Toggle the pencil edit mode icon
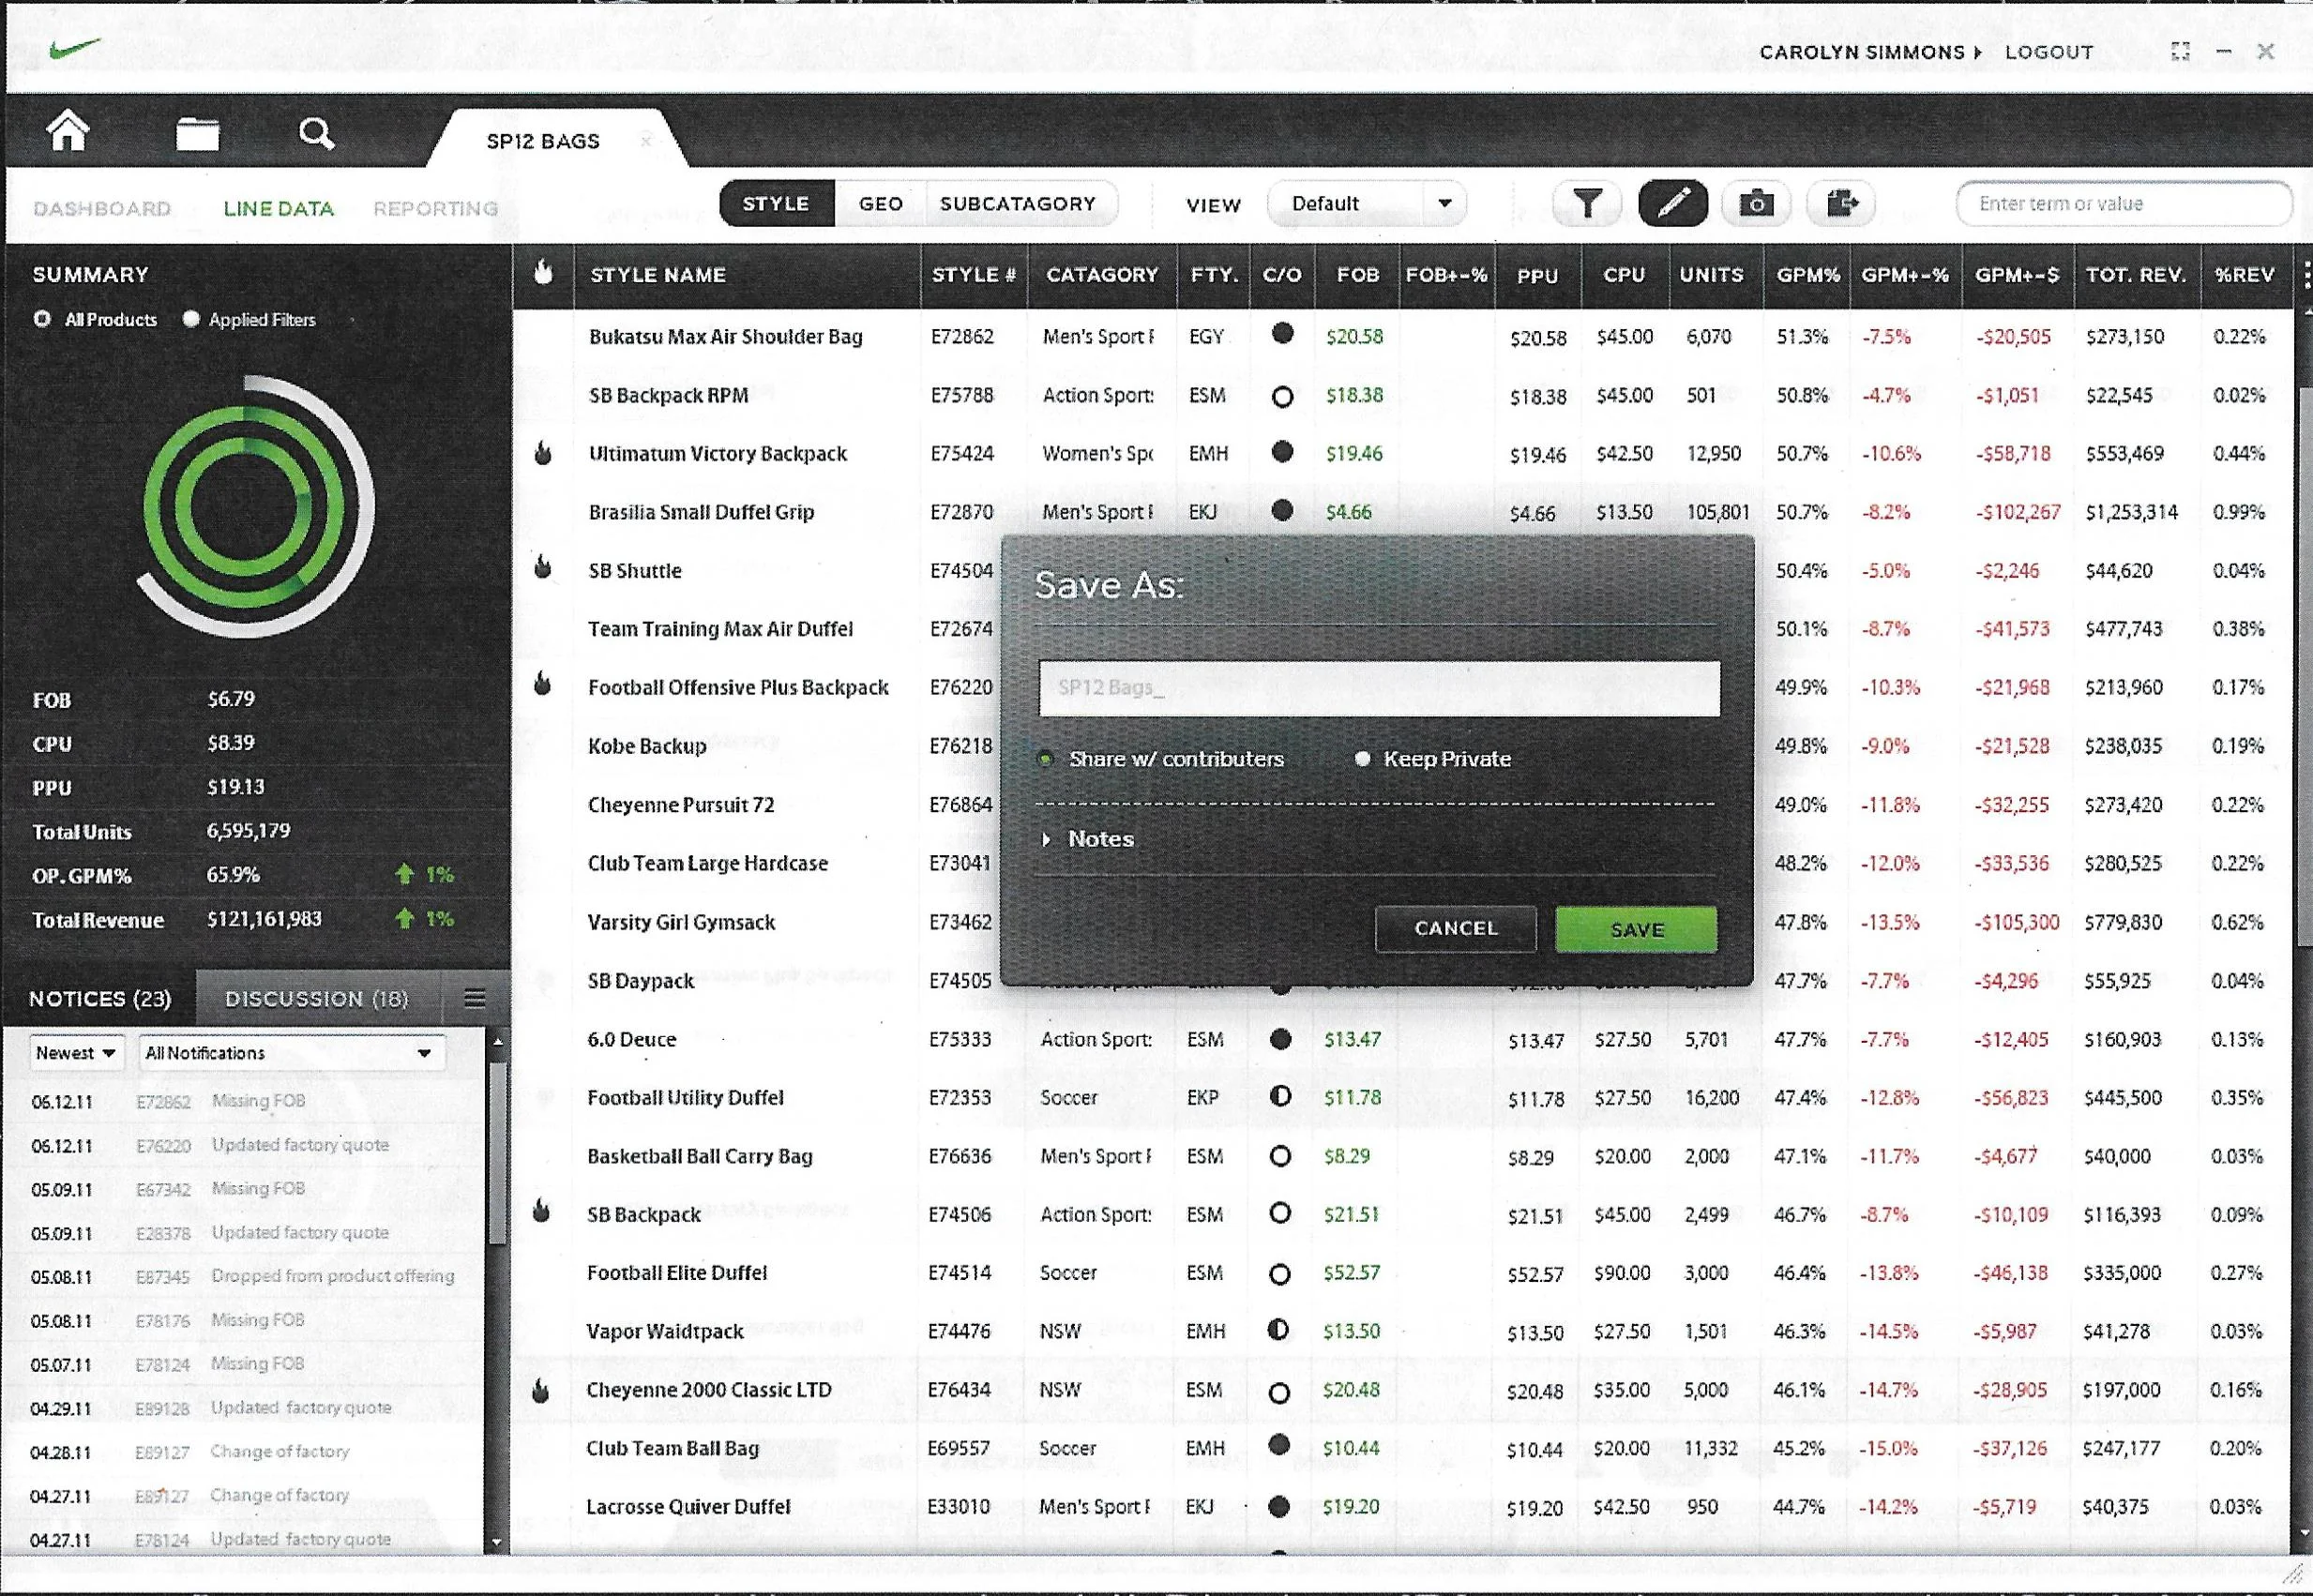The image size is (2313, 1596). click(x=1673, y=204)
